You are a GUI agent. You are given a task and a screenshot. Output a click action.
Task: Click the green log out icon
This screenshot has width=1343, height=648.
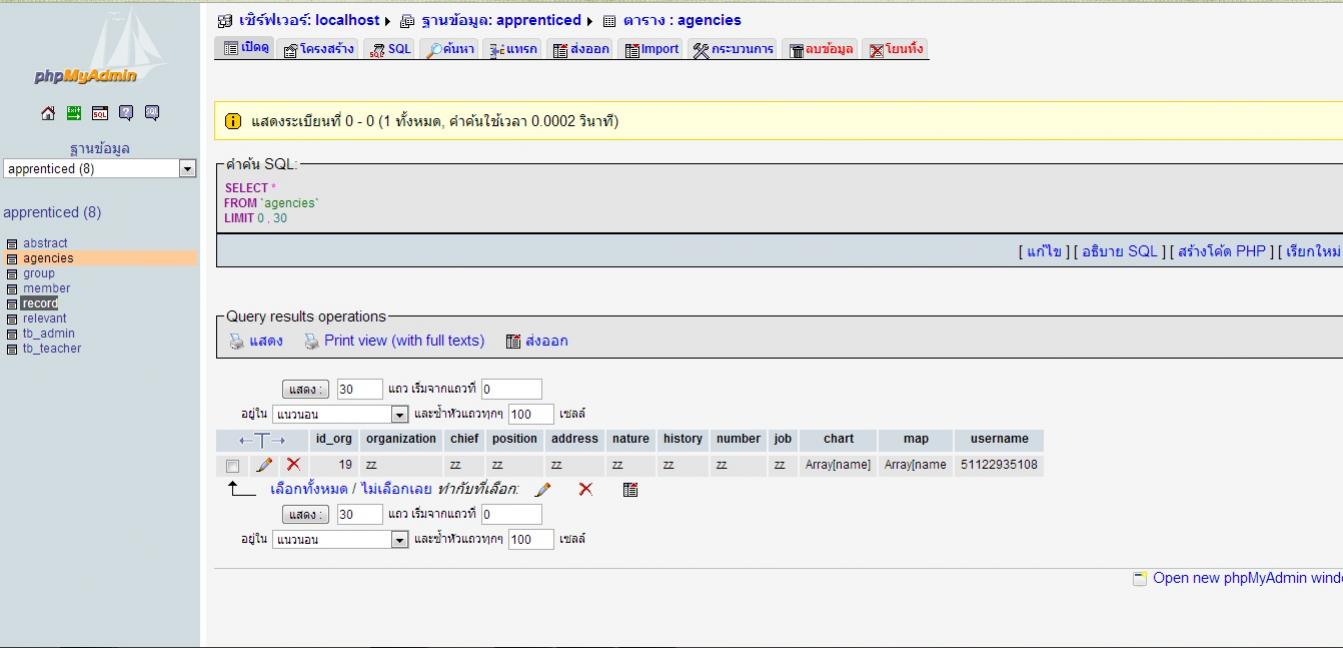pos(73,114)
